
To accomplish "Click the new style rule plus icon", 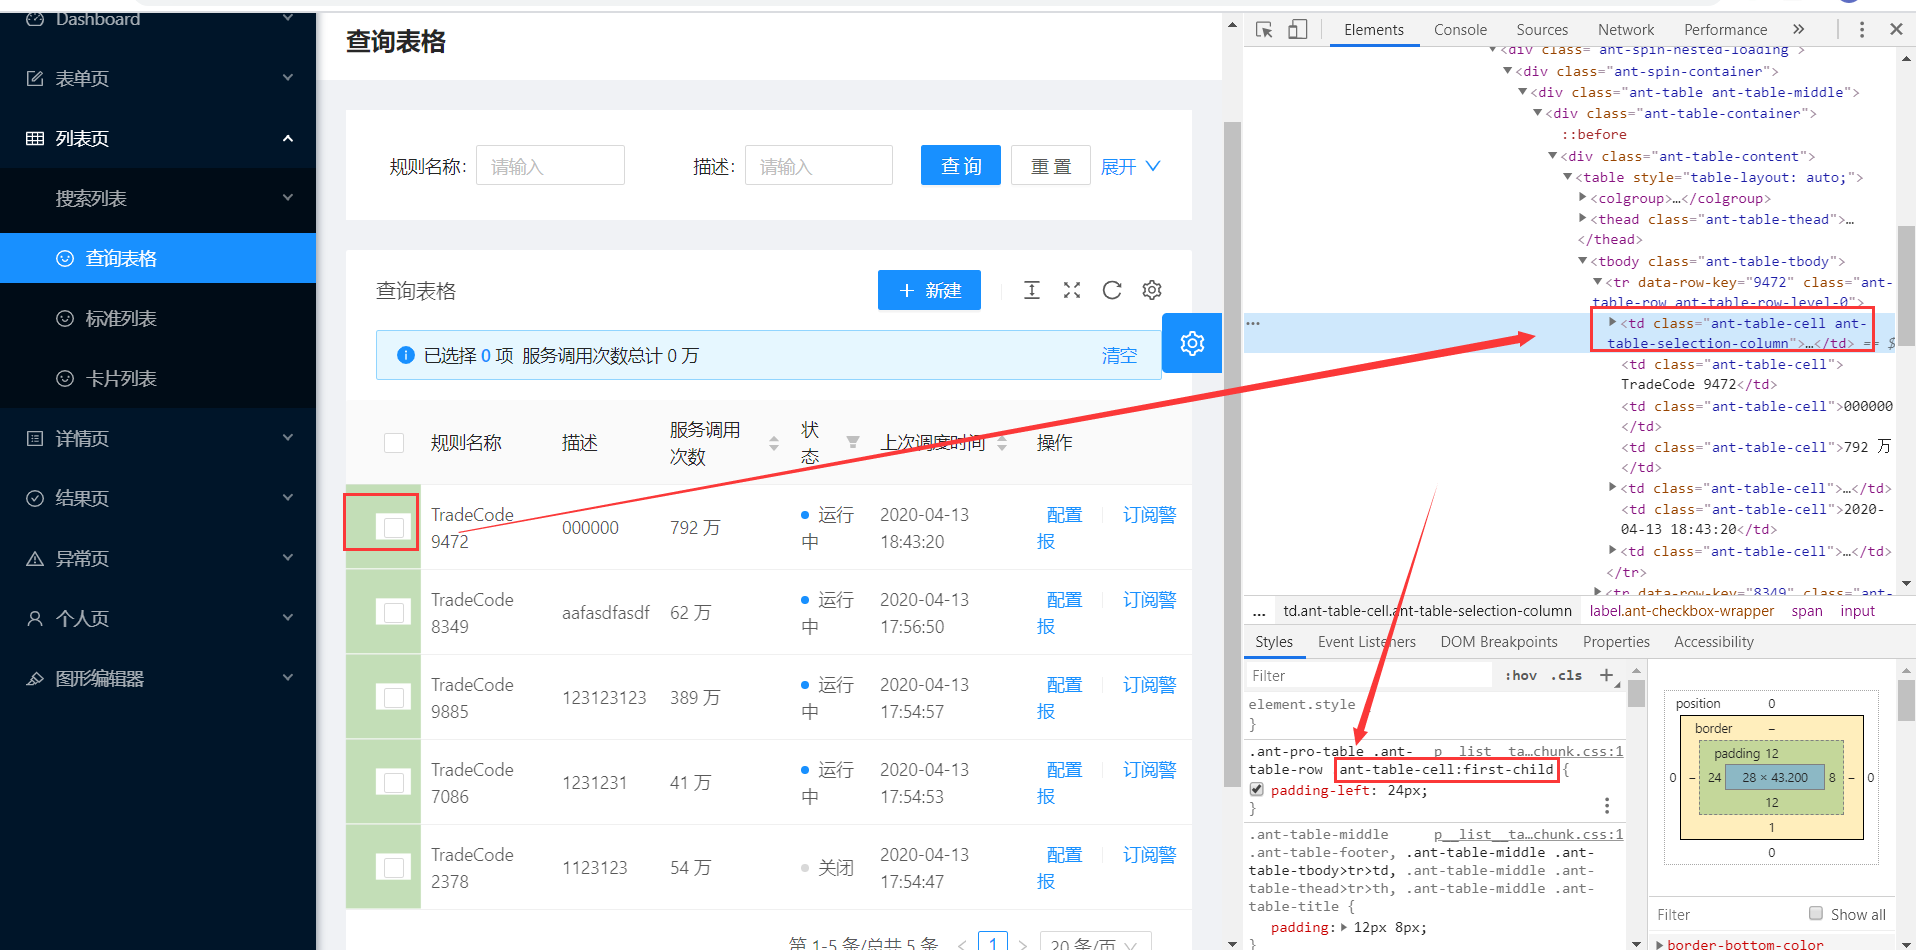I will (x=1607, y=675).
